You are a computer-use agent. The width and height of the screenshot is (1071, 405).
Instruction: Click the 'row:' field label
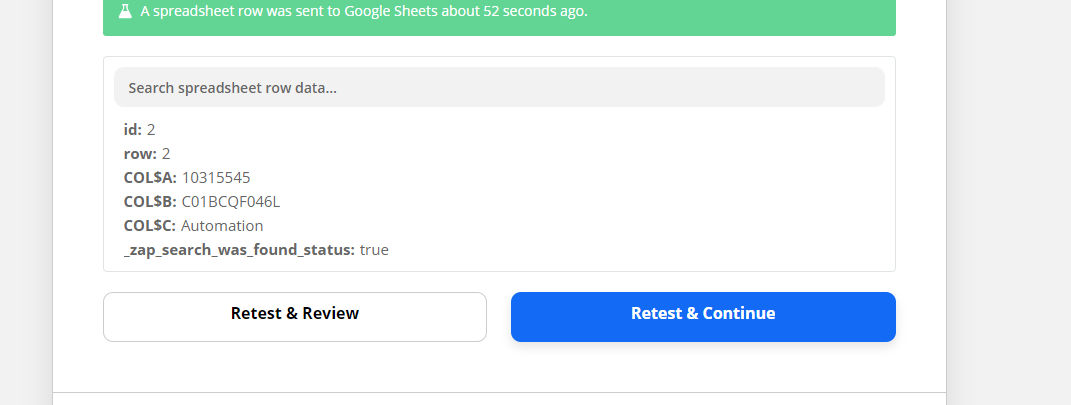[x=140, y=154]
